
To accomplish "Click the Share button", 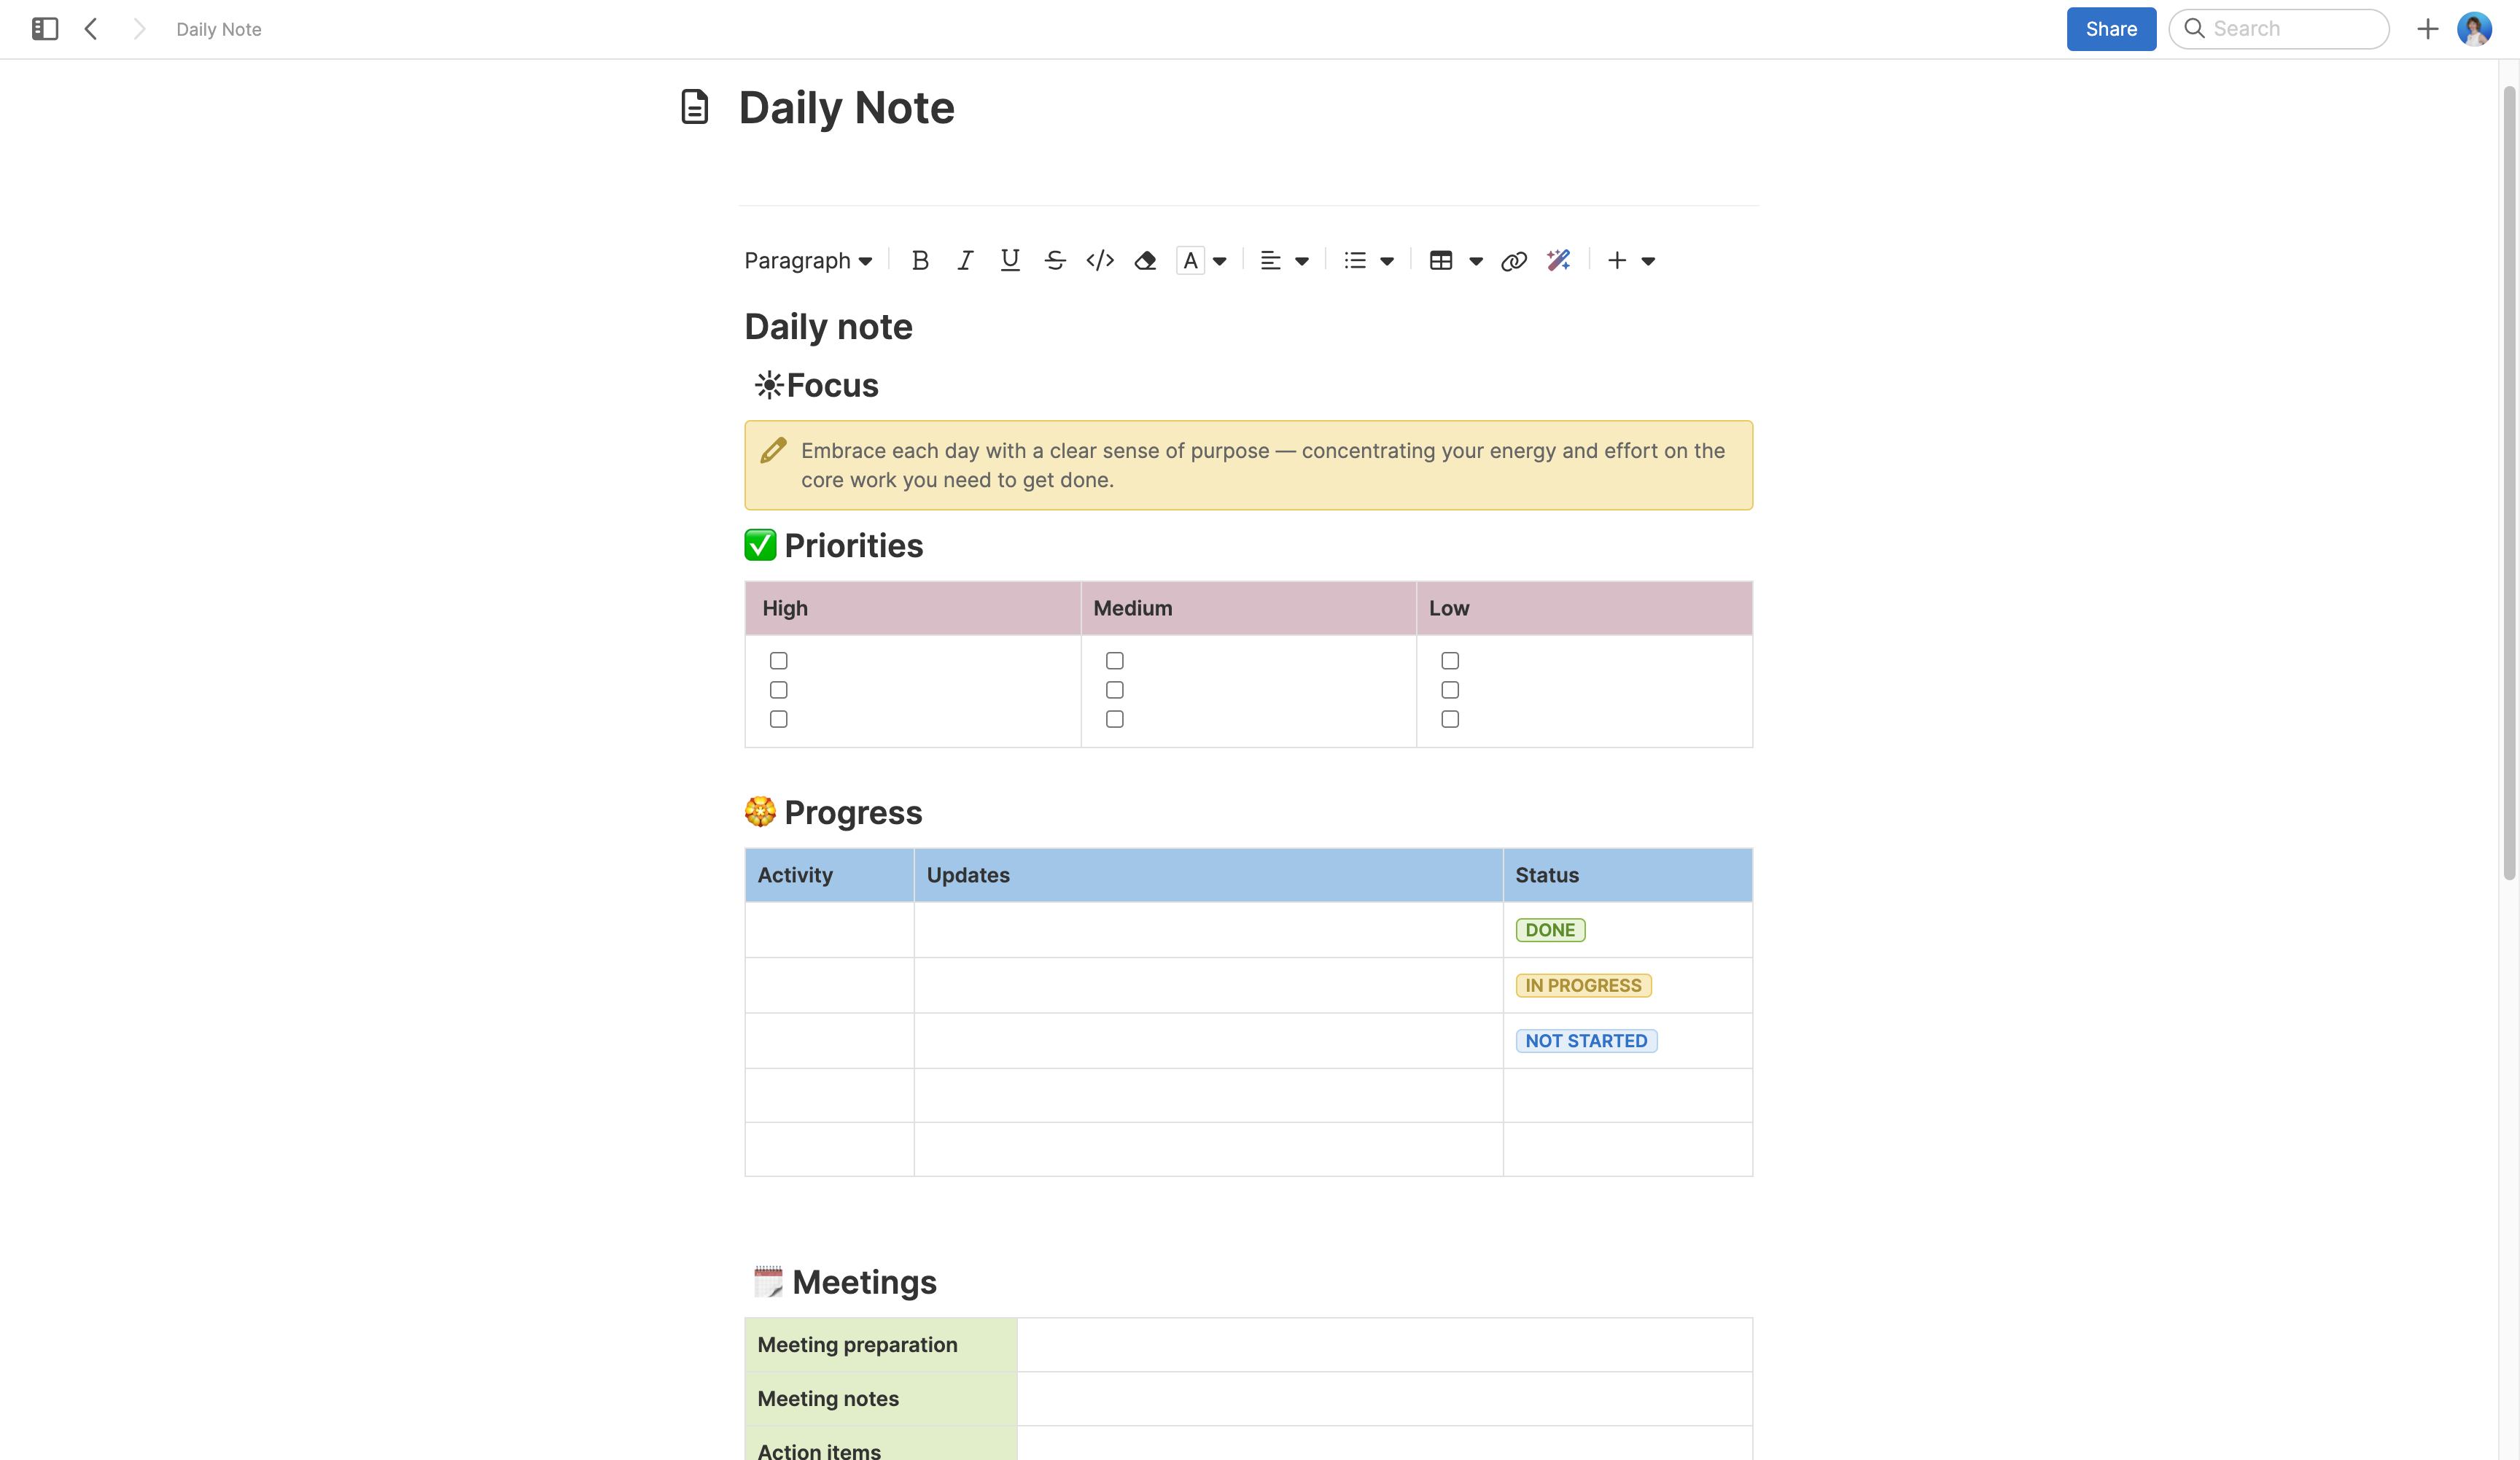I will point(2111,29).
